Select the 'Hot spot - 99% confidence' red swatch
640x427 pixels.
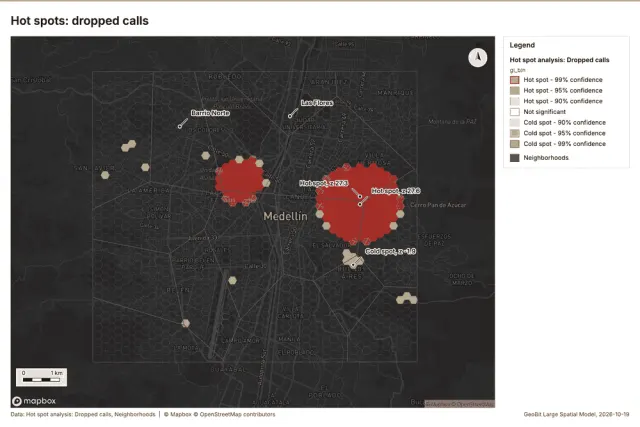[x=515, y=80]
